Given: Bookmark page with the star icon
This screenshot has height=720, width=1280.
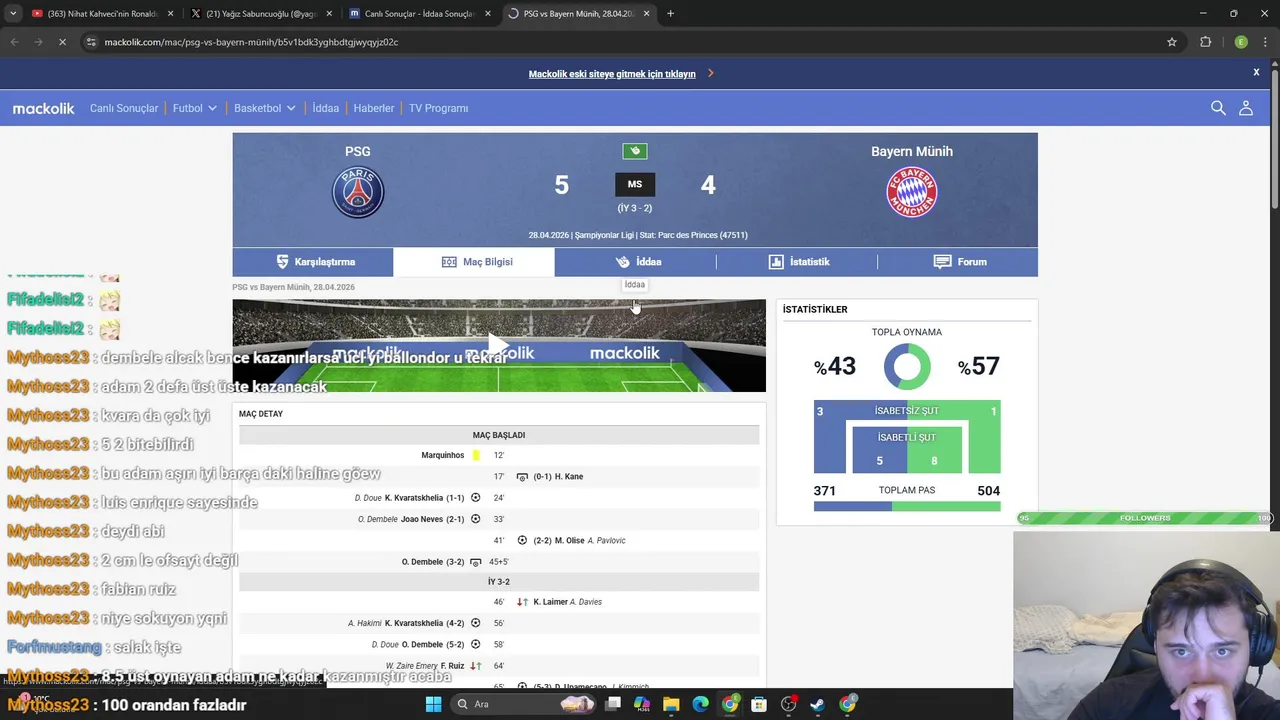Looking at the screenshot, I should point(1172,42).
